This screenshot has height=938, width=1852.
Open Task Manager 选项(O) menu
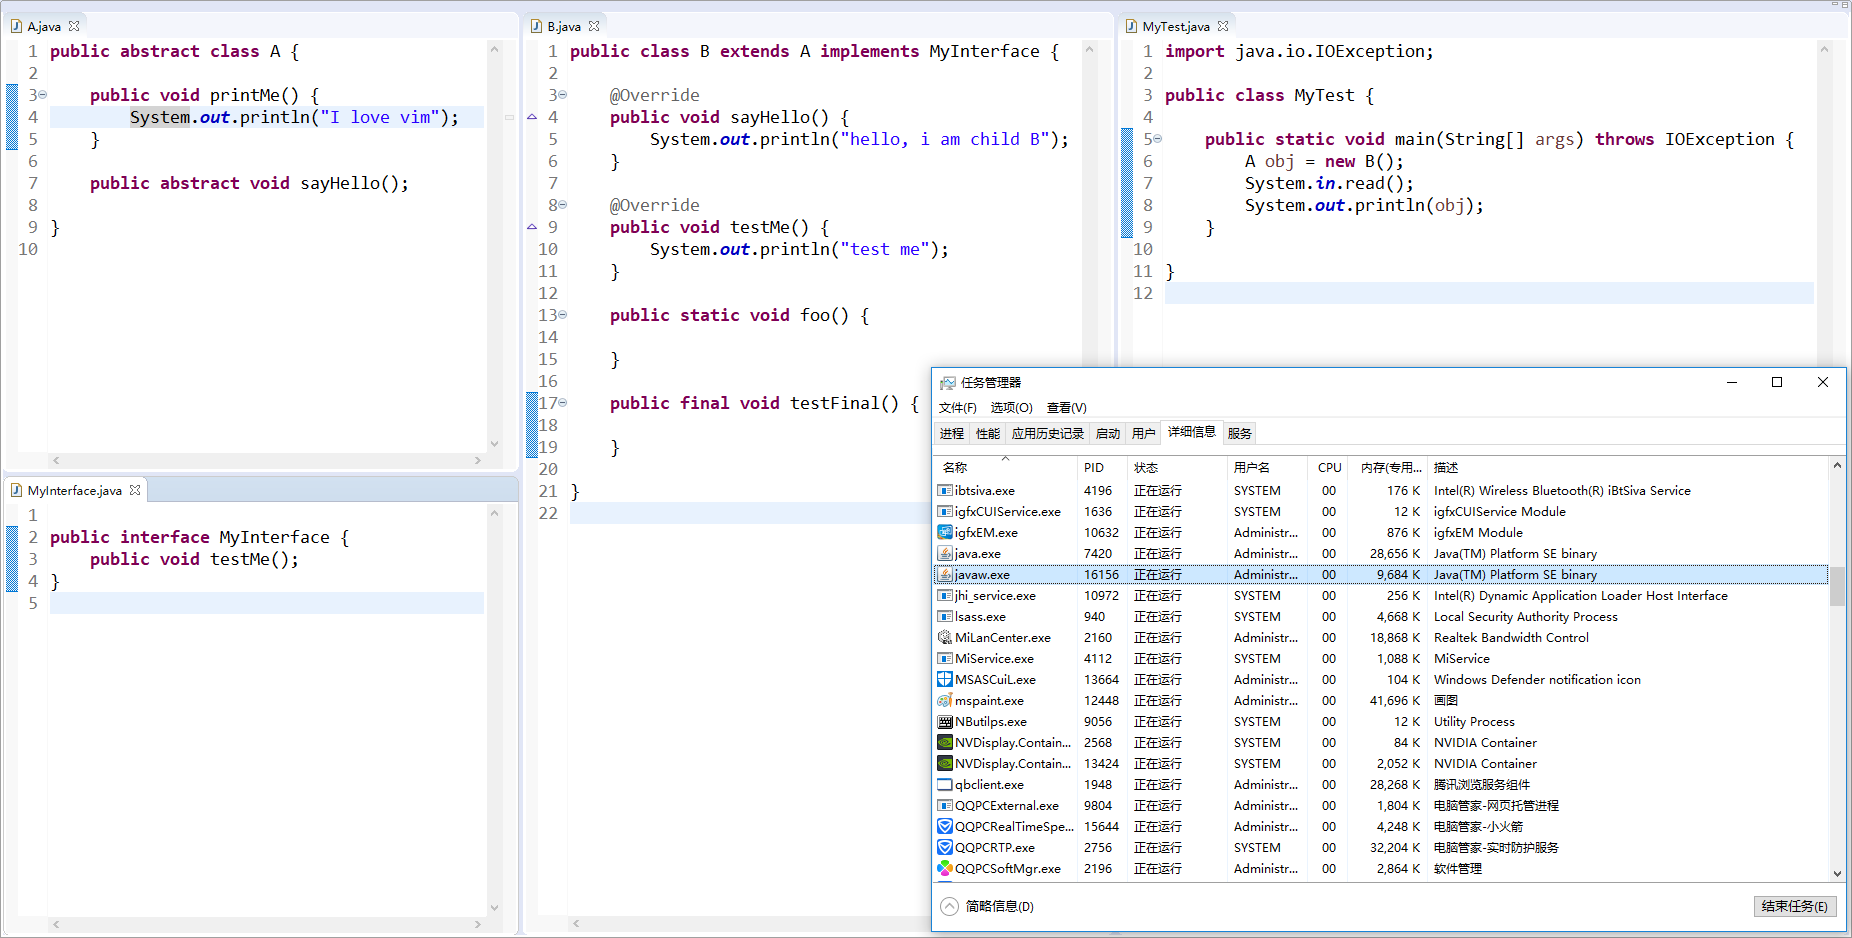(1011, 408)
